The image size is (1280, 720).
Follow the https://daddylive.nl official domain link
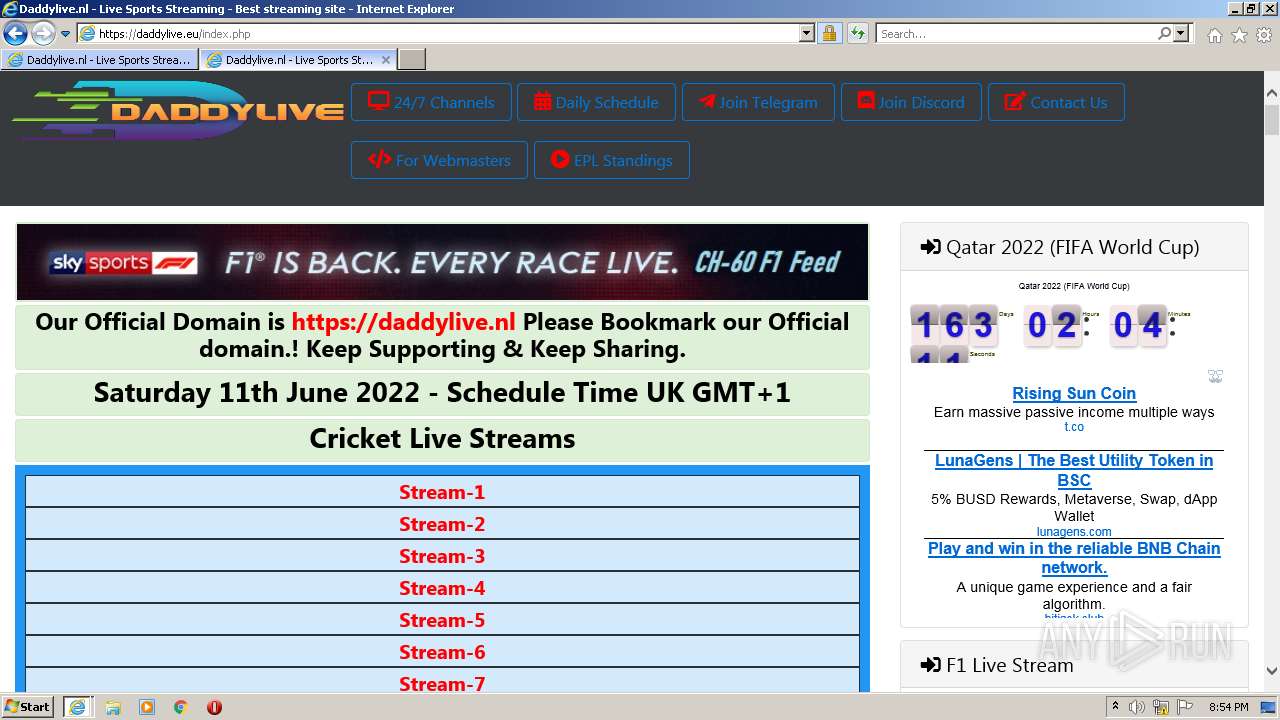click(x=403, y=322)
